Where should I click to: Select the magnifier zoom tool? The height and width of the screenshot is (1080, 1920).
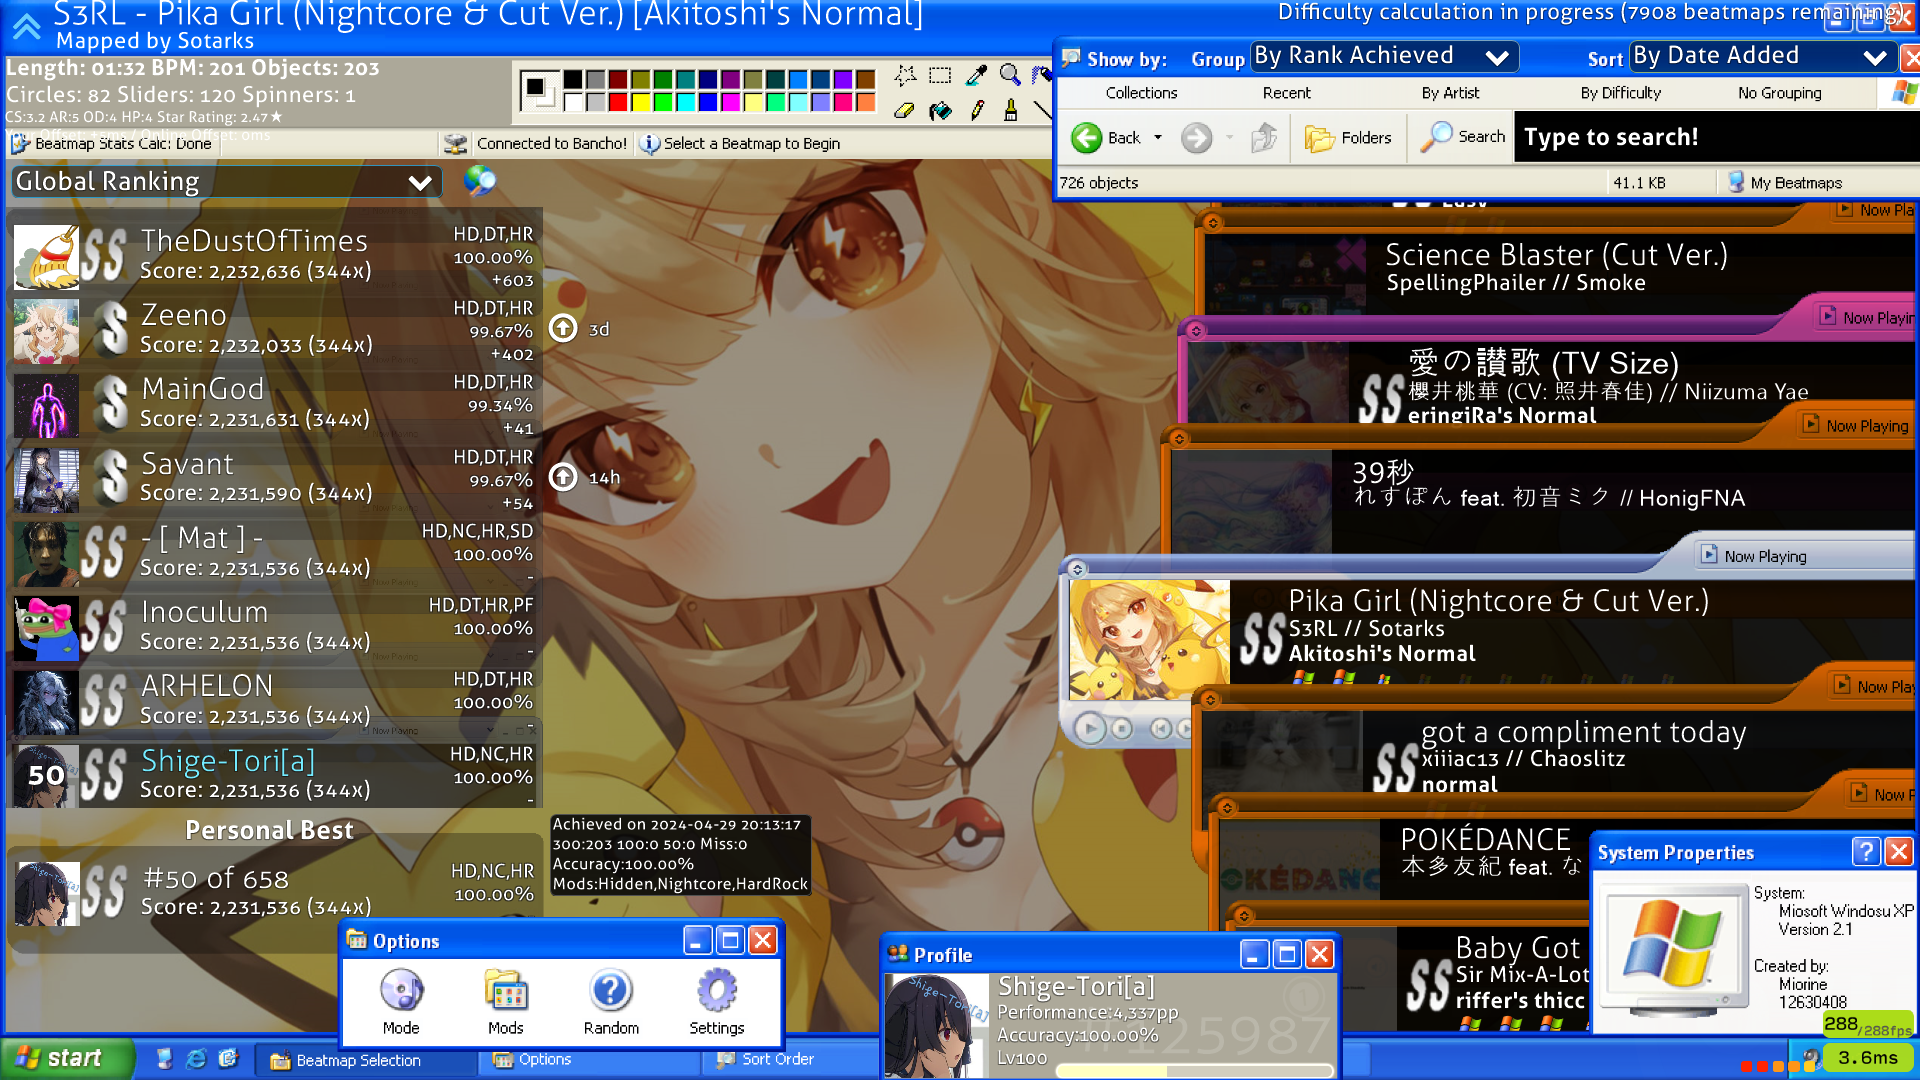point(1011,75)
